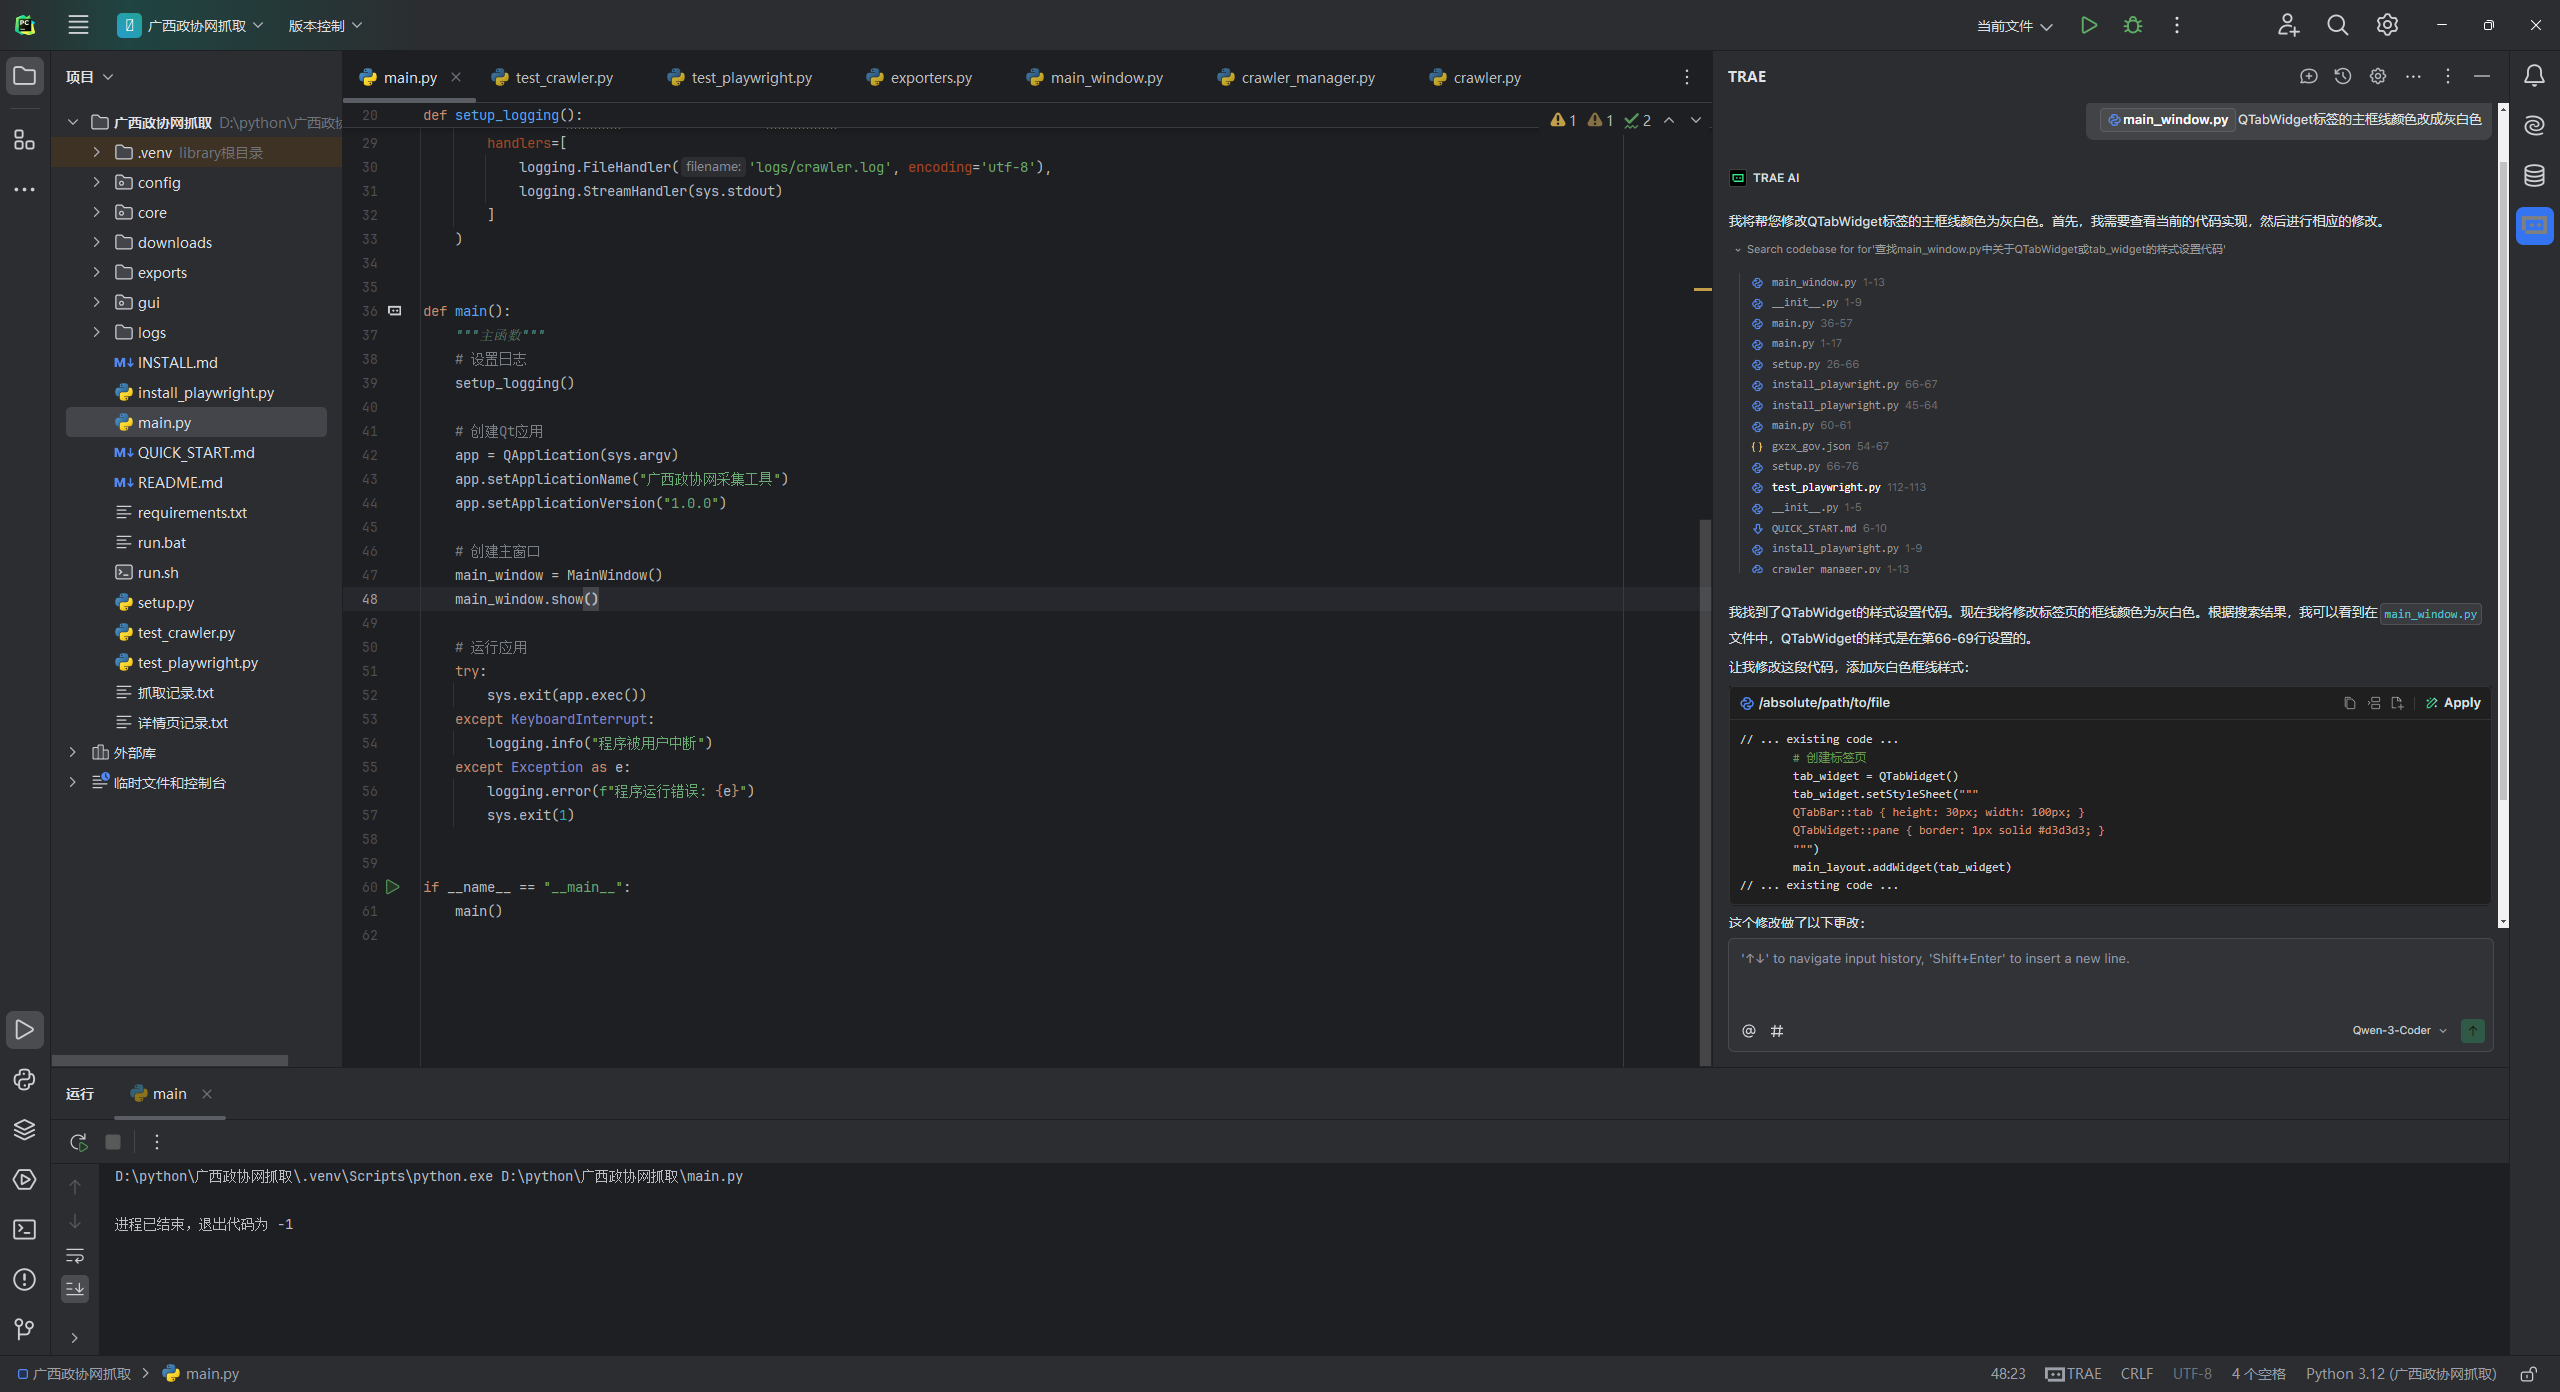Run the current file with the green play icon
2560x1392 pixels.
(x=2089, y=25)
